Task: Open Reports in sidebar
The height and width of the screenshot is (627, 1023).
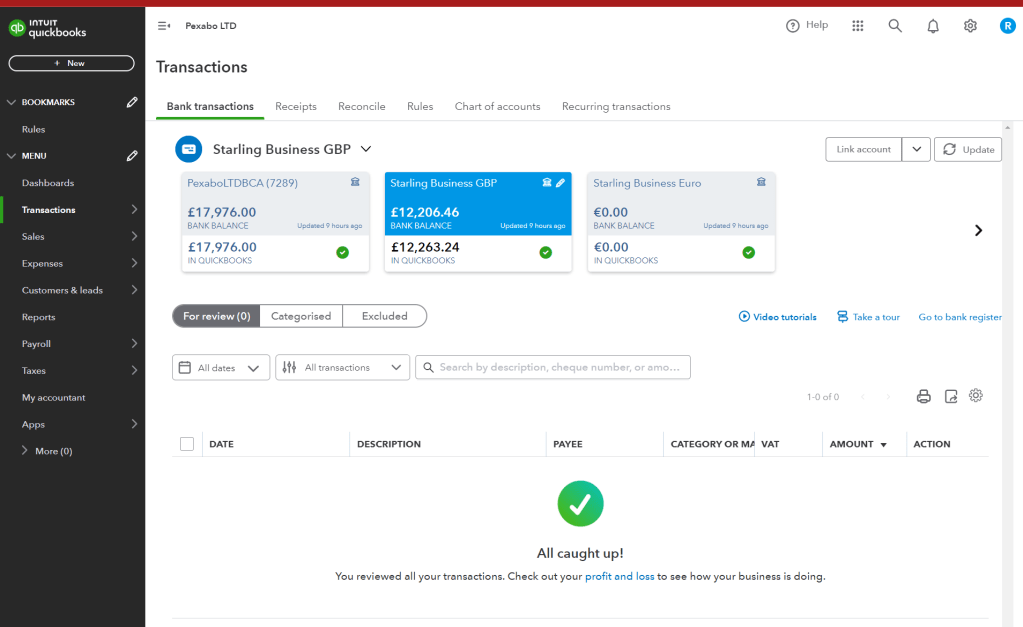Action: pos(38,317)
